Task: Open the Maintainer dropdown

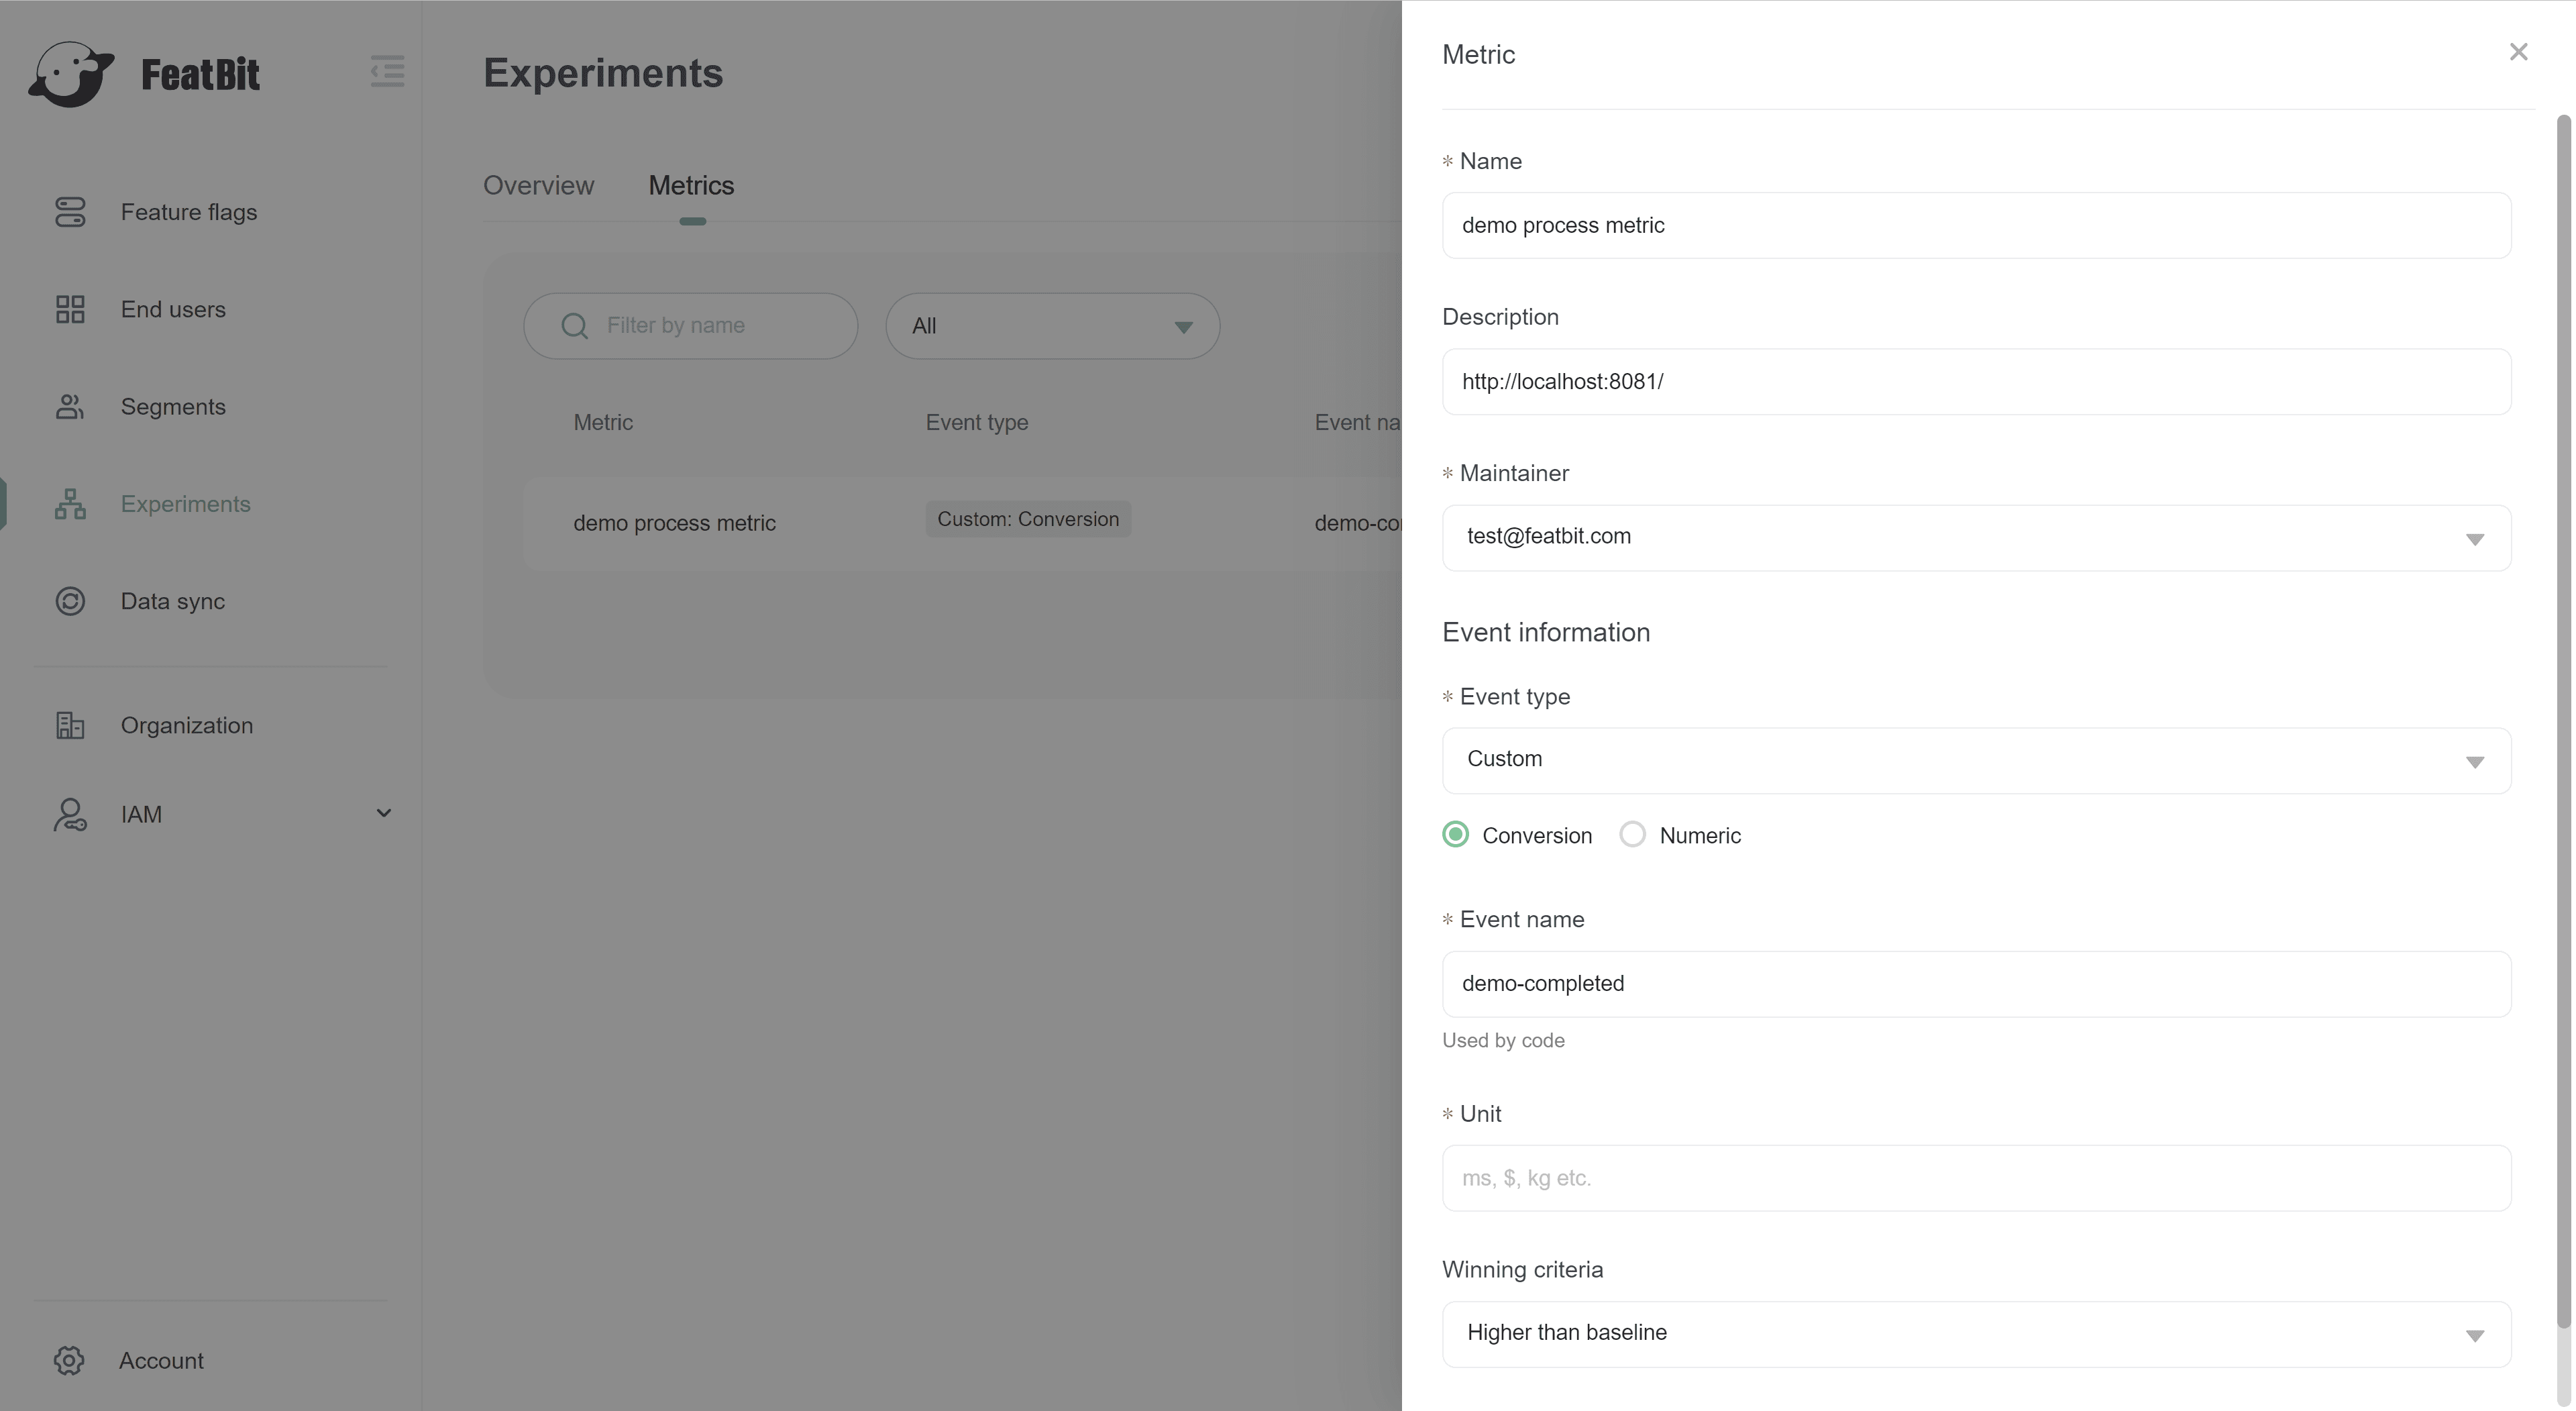Action: [x=1976, y=538]
